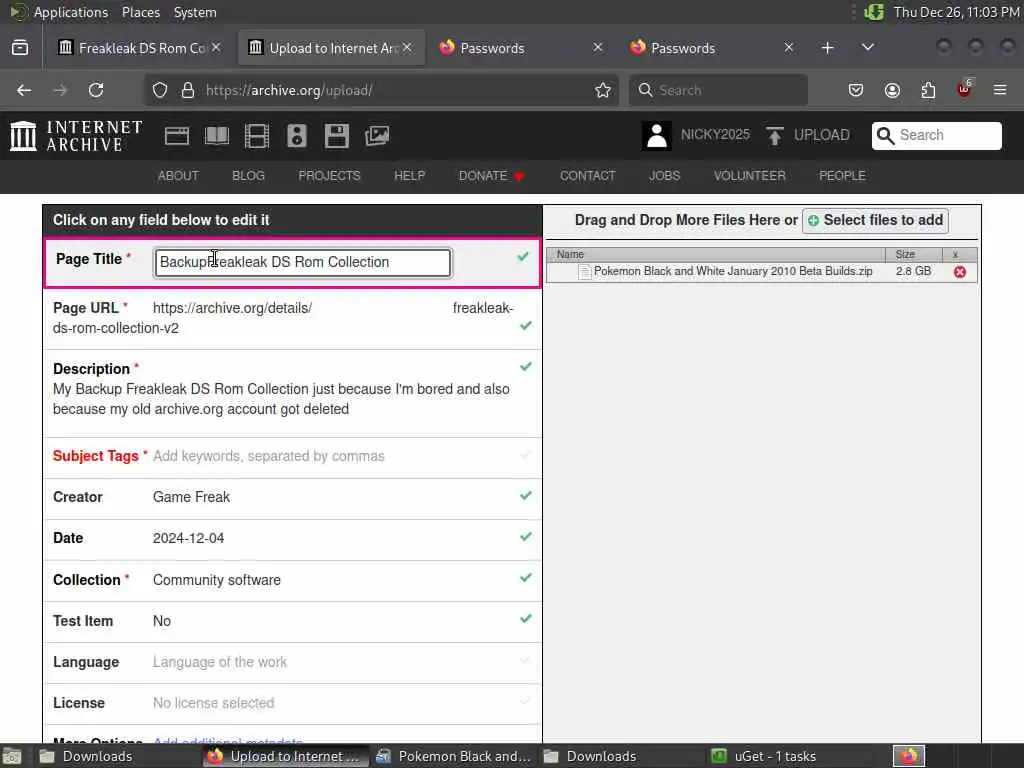Click the DONATE nav link
Screen dimensions: 1024x768
point(492,176)
